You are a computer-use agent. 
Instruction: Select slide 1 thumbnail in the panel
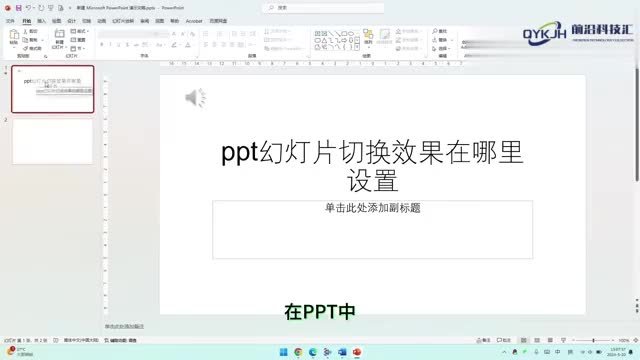[x=53, y=89]
